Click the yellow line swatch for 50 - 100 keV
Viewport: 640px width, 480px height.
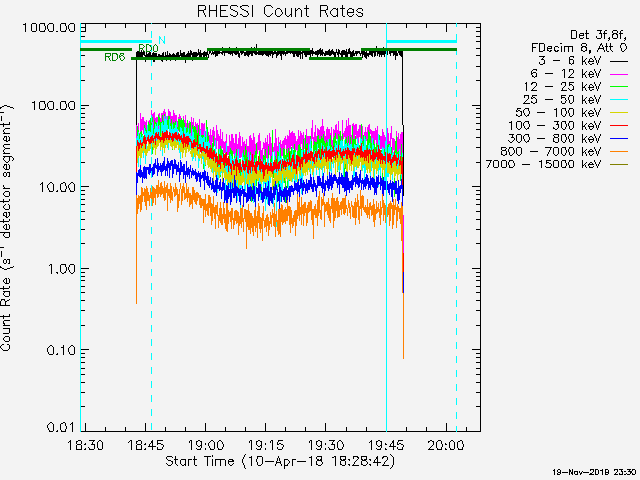[x=619, y=113]
